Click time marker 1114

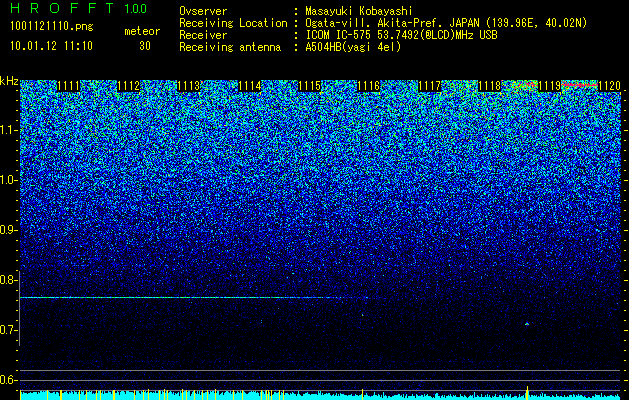pos(250,86)
